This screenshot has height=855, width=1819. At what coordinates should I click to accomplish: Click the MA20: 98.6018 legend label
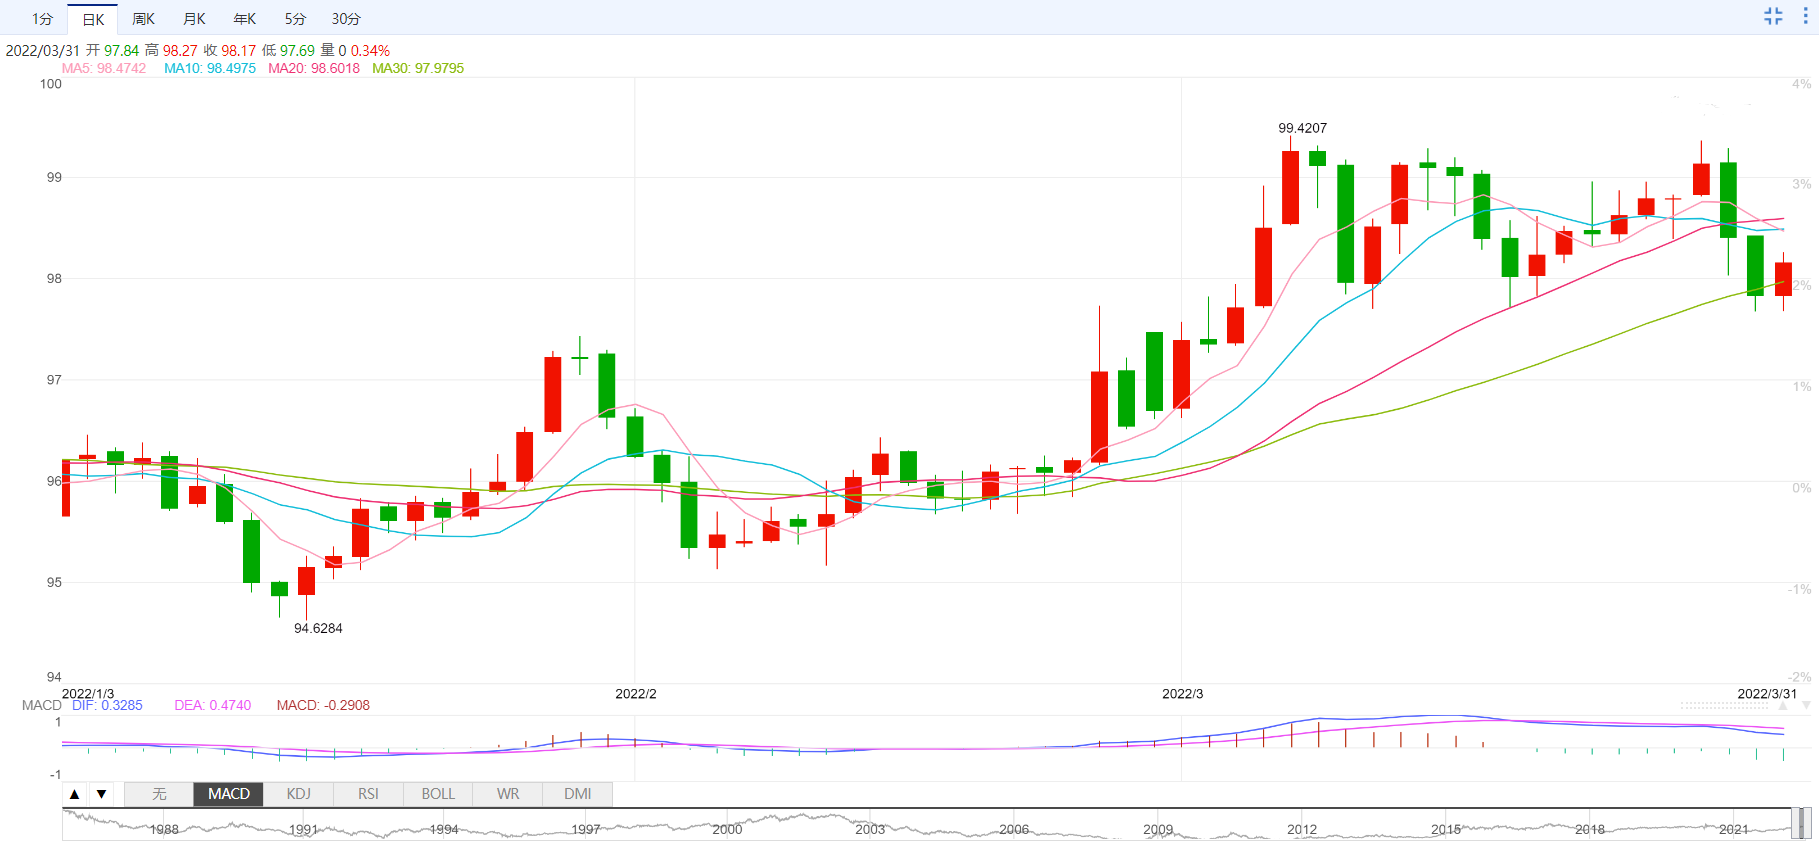pyautogui.click(x=314, y=69)
